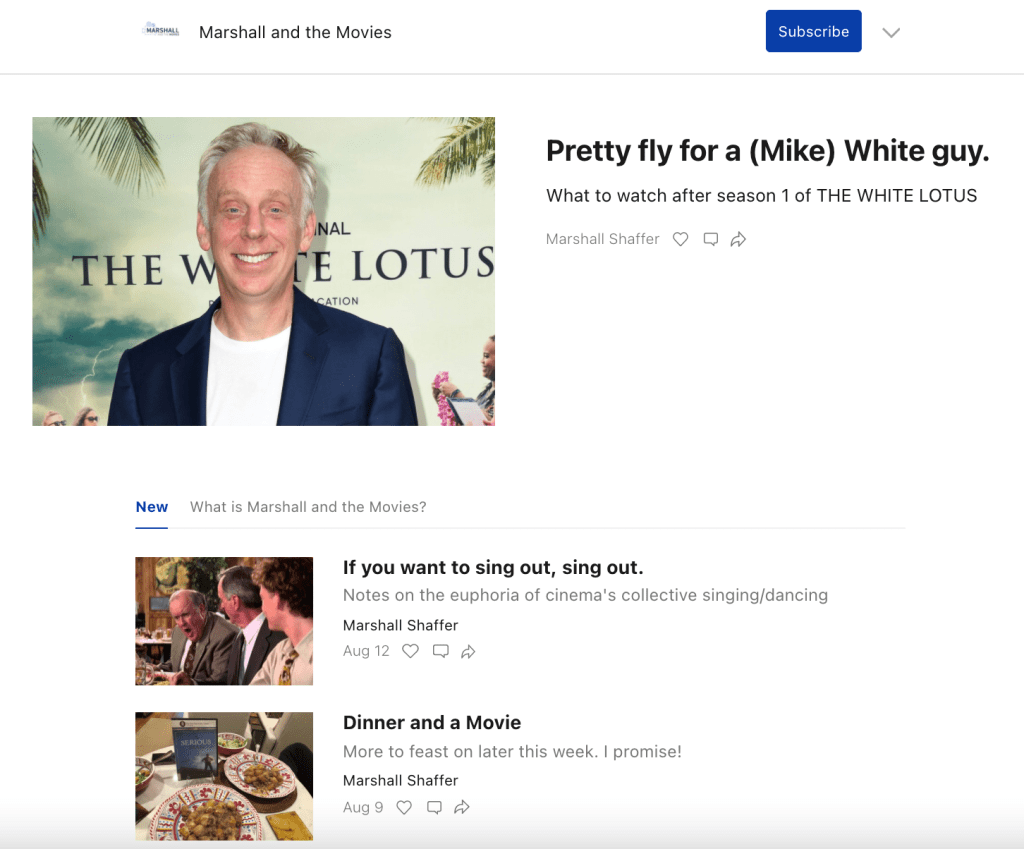
Task: Like the 'sing out' post from Aug 12
Action: (410, 651)
